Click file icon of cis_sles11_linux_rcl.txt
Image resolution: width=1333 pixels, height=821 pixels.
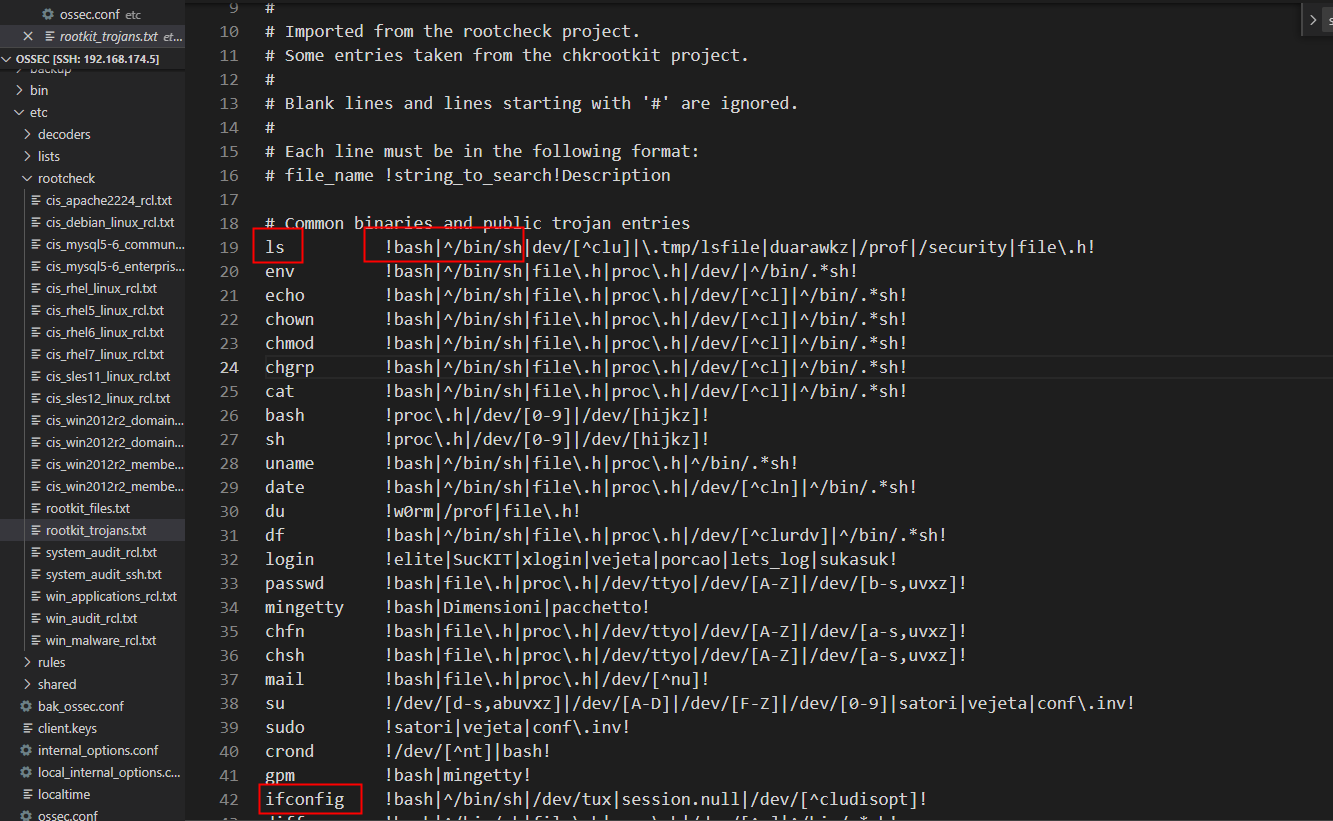[35, 376]
